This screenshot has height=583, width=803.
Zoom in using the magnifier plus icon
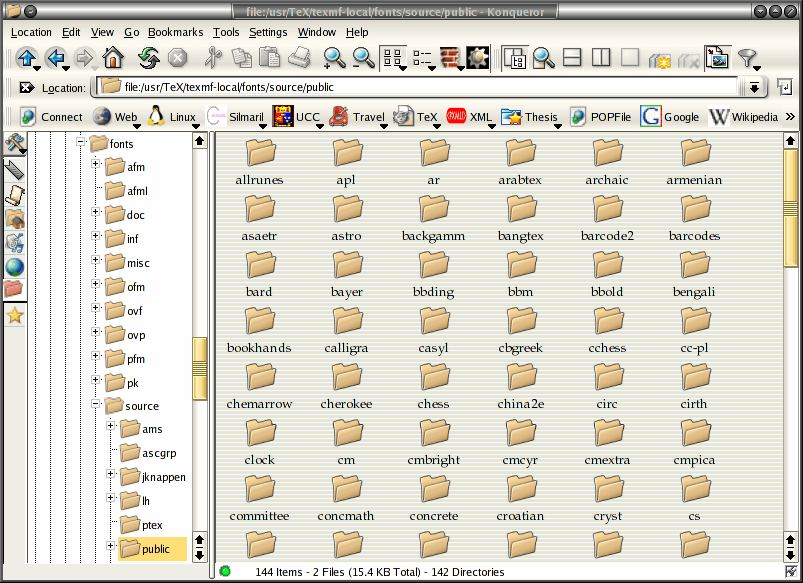tap(334, 57)
